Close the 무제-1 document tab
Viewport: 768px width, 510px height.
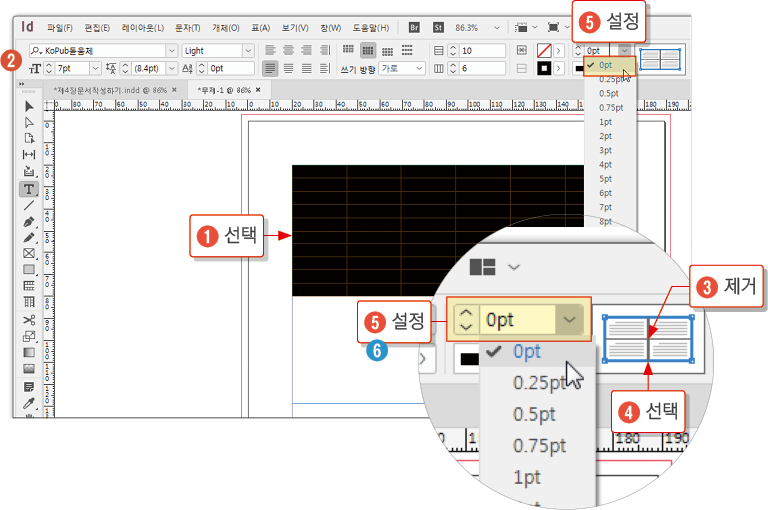pos(258,90)
